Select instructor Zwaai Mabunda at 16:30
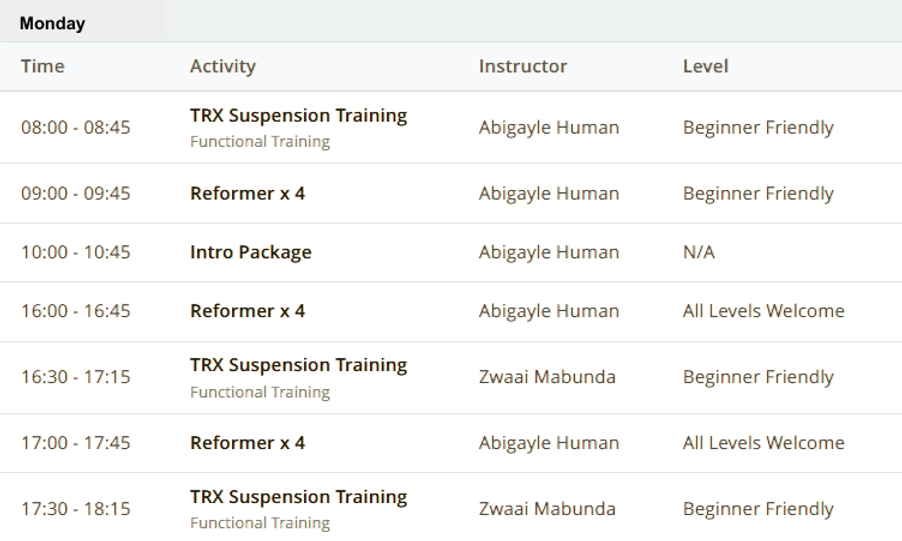Screen dimensions: 902x541 coord(547,377)
